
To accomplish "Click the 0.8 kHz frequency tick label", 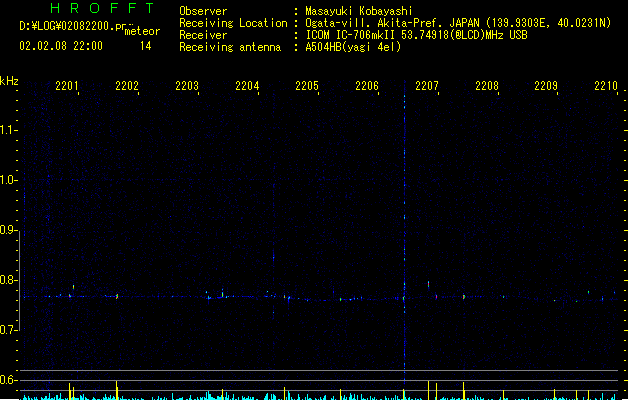I will pos(9,280).
